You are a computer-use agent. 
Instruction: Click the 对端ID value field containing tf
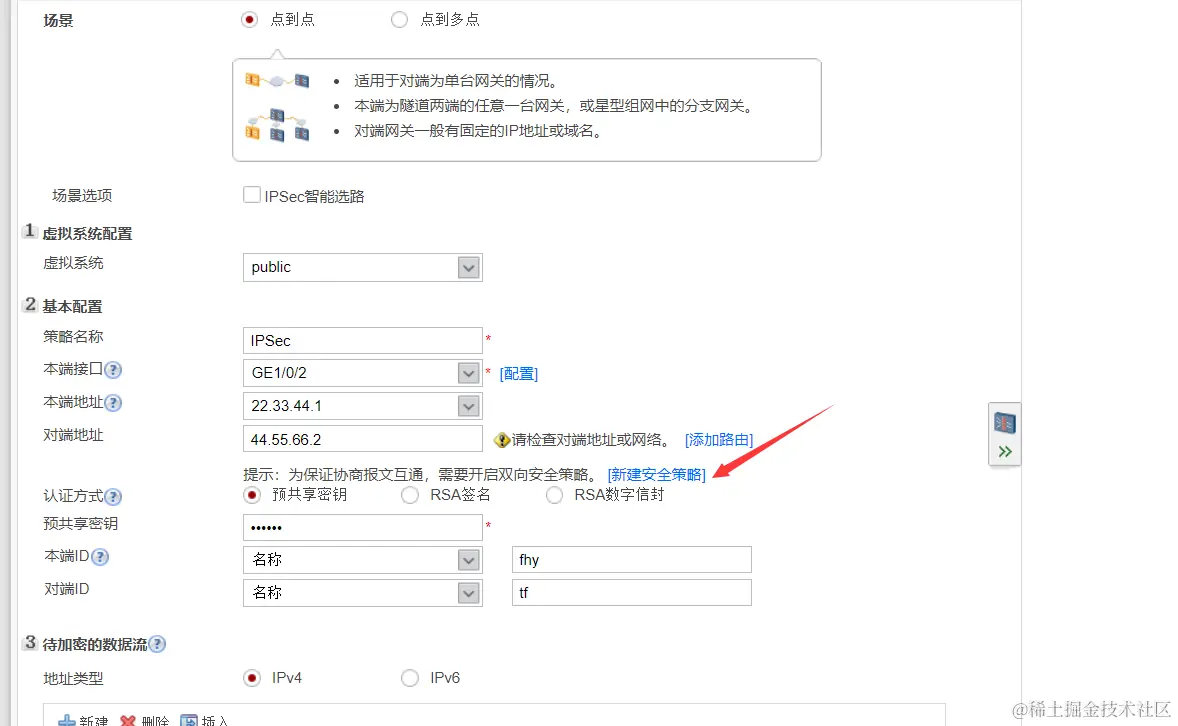[x=631, y=593]
